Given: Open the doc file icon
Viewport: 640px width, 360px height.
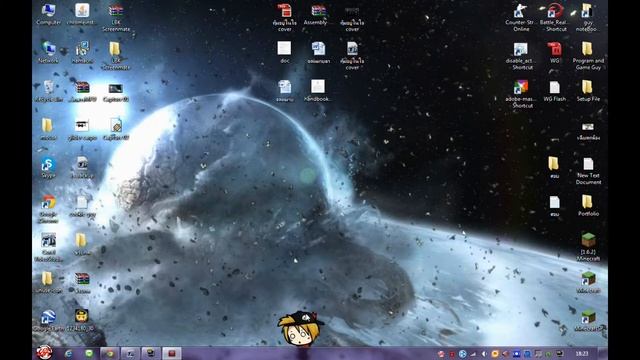Looking at the screenshot, I should coord(284,52).
